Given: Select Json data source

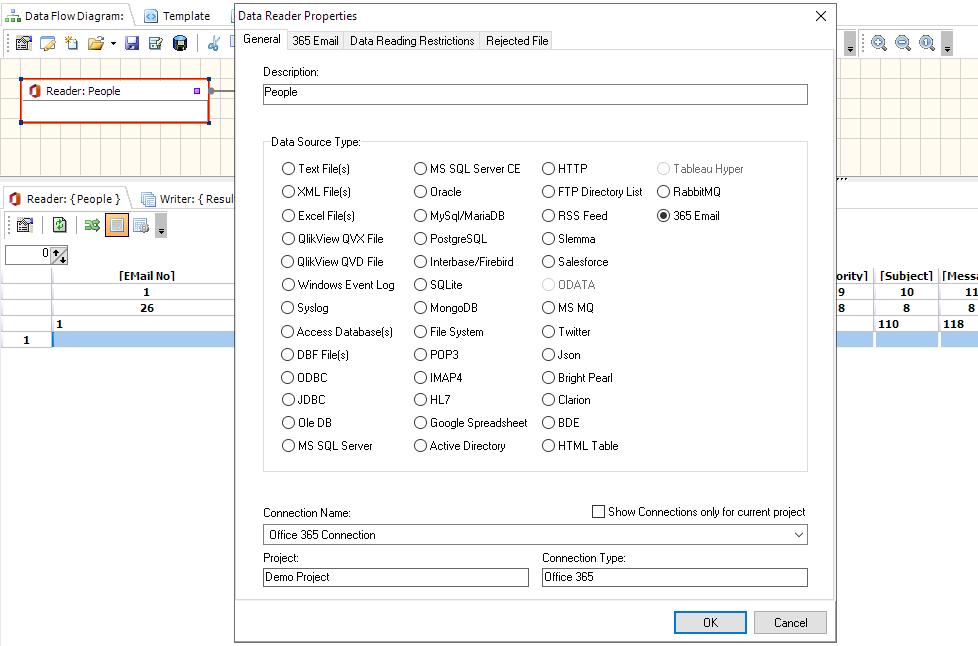Looking at the screenshot, I should pyautogui.click(x=548, y=355).
